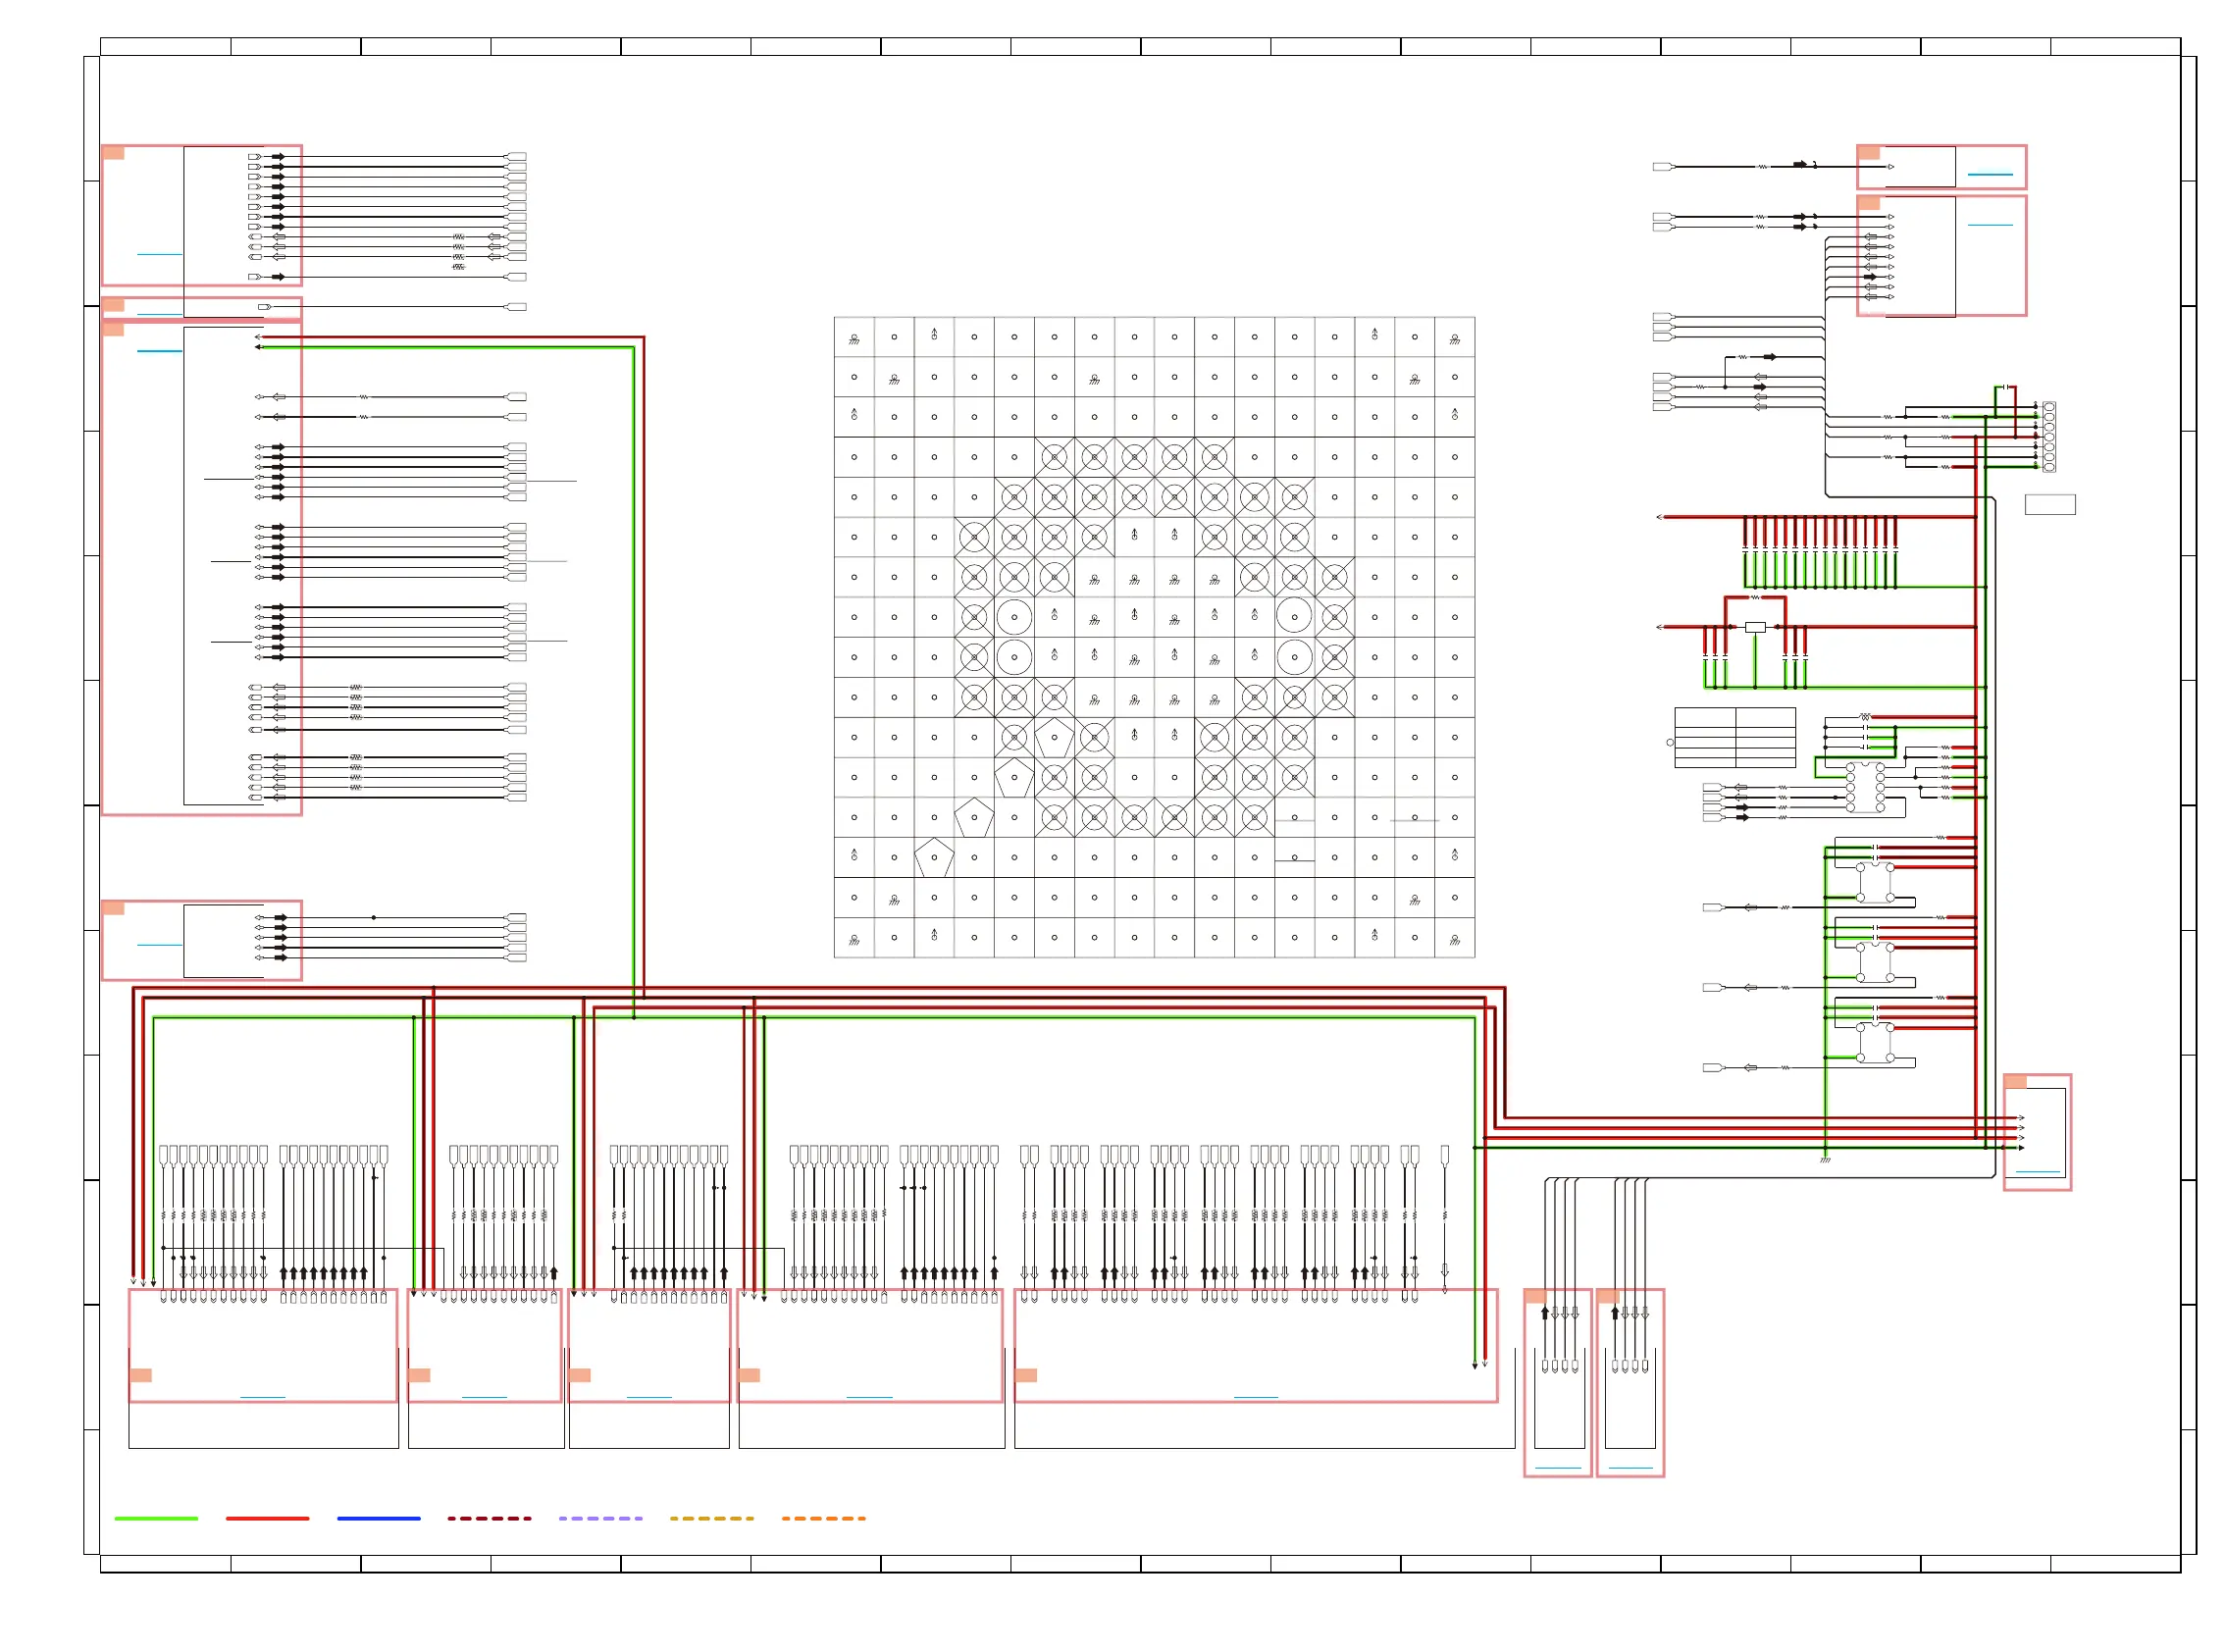
Task: Click the ground symbol in the grid's bottom-right cell
Action: 1453,939
